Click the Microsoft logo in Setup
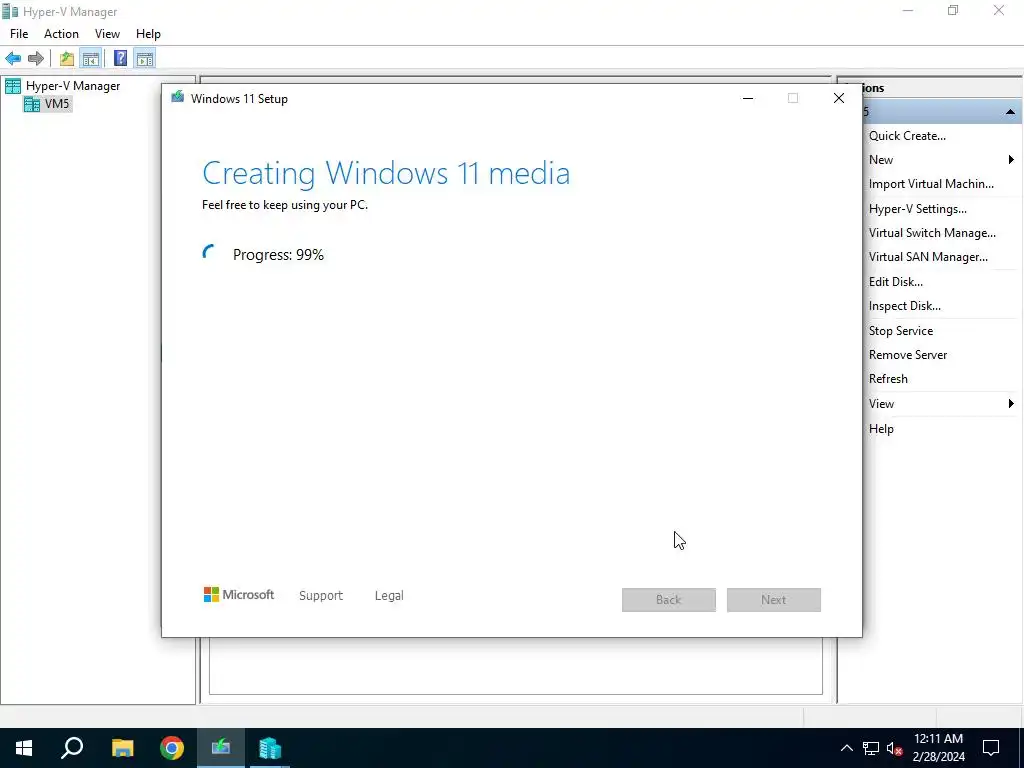Image resolution: width=1024 pixels, height=768 pixels. tap(239, 595)
